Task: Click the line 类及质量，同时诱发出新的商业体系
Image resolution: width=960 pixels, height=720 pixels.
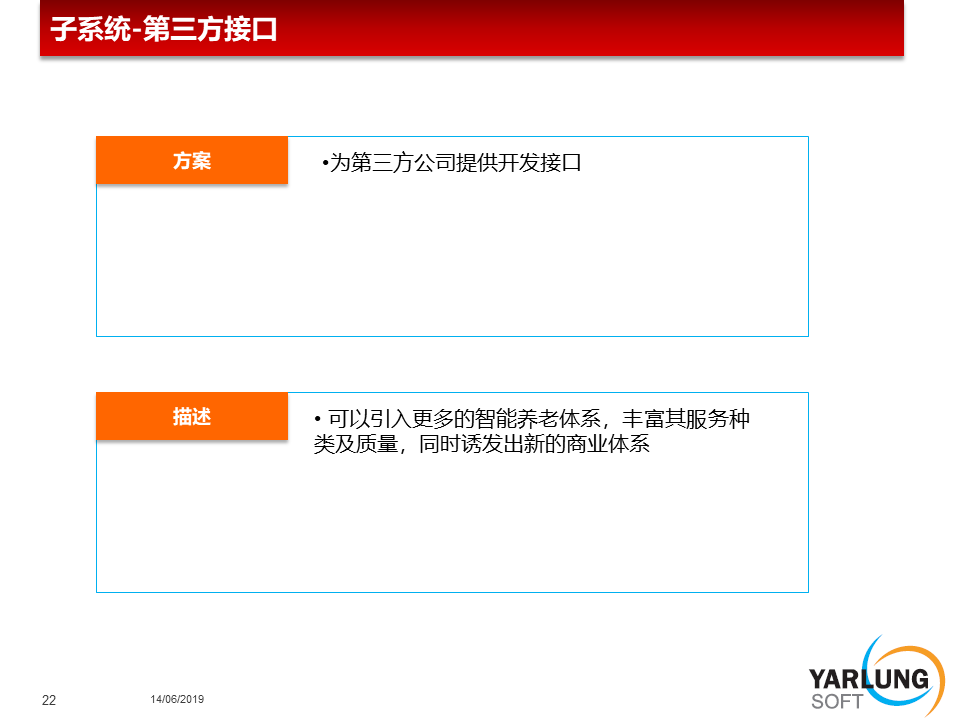Action: [x=481, y=443]
